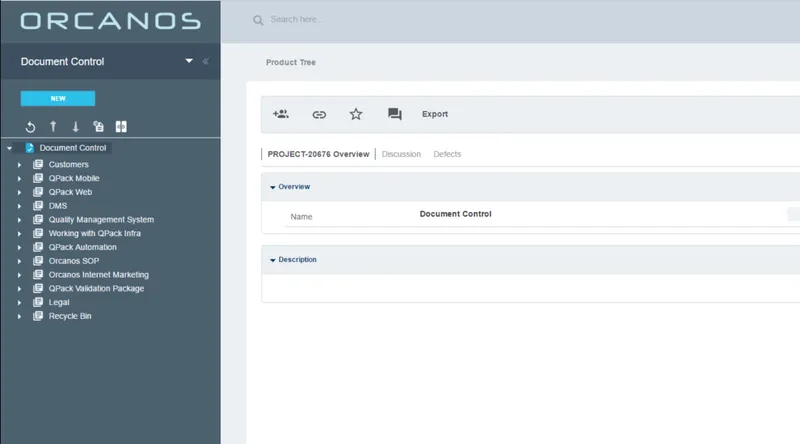Image resolution: width=800 pixels, height=444 pixels.
Task: Expand the Customers tree node
Action: tap(19, 165)
